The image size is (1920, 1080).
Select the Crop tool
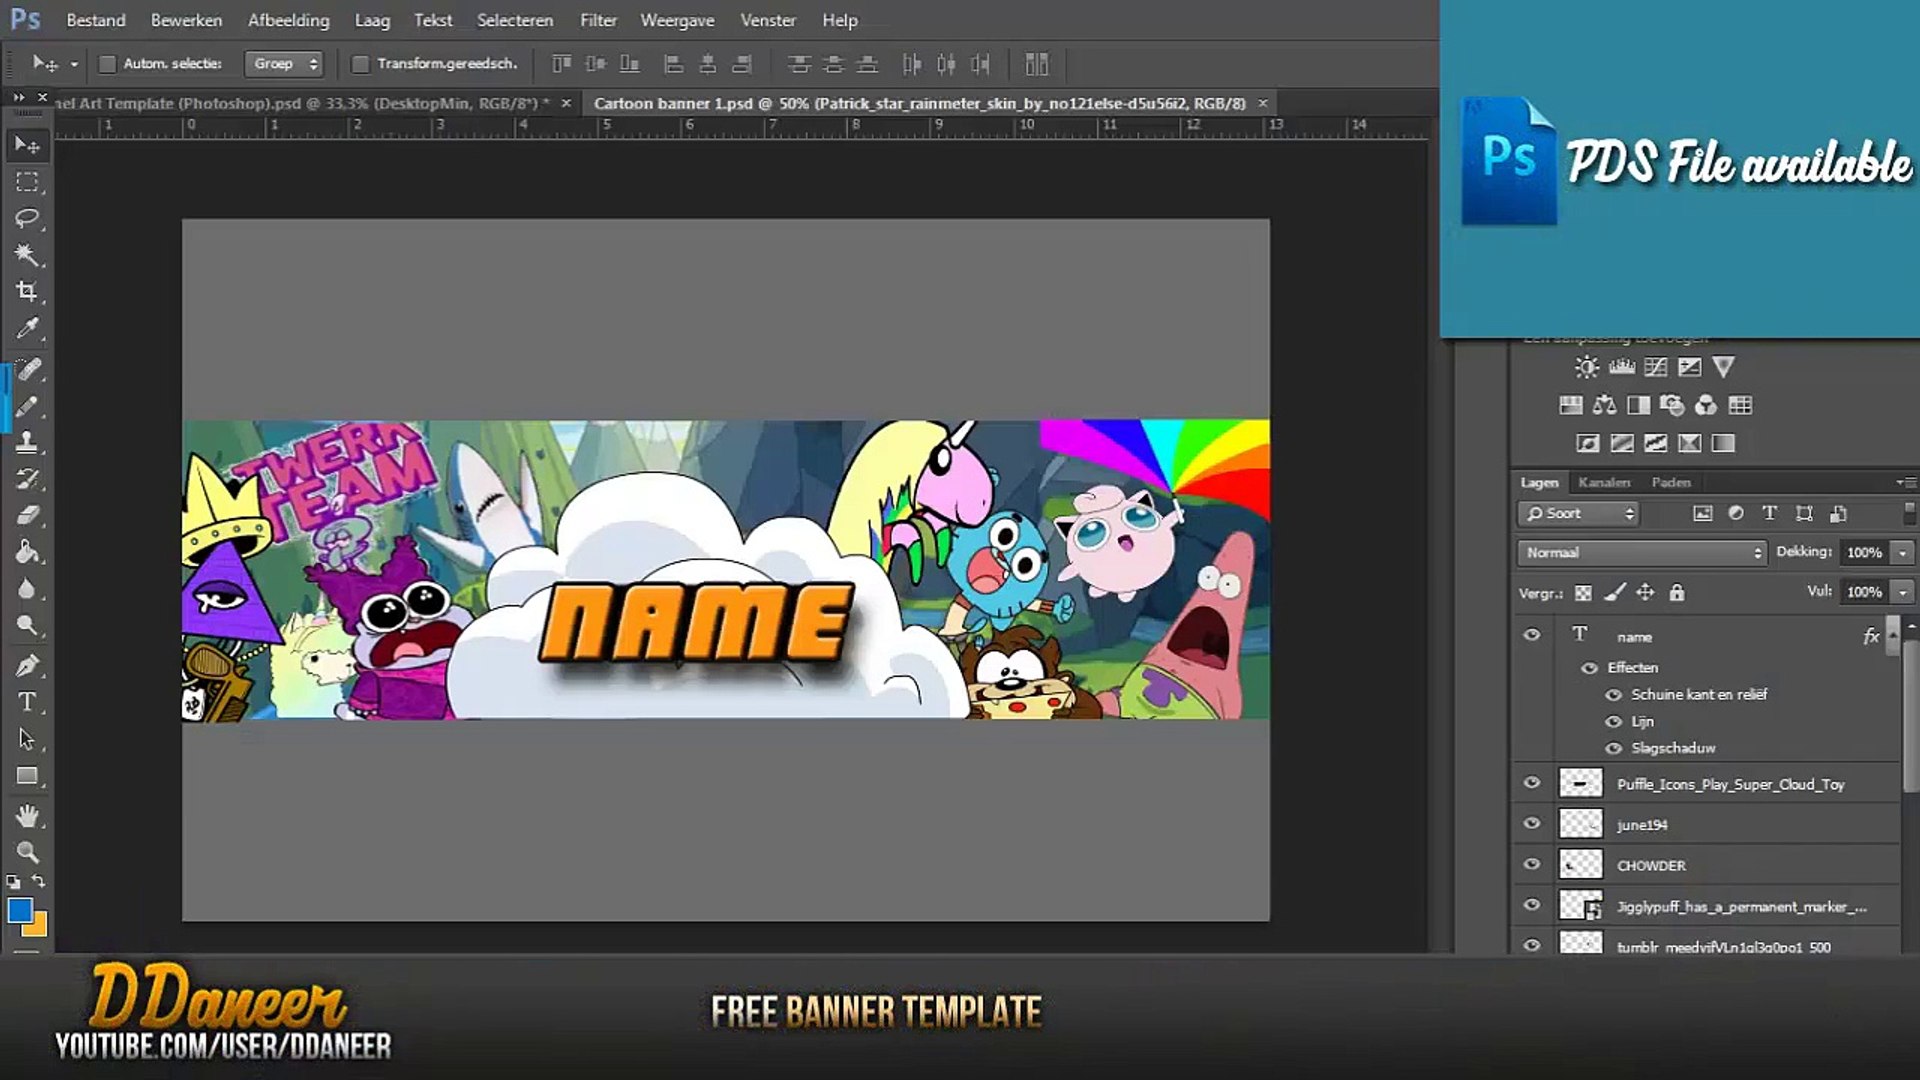tap(27, 291)
